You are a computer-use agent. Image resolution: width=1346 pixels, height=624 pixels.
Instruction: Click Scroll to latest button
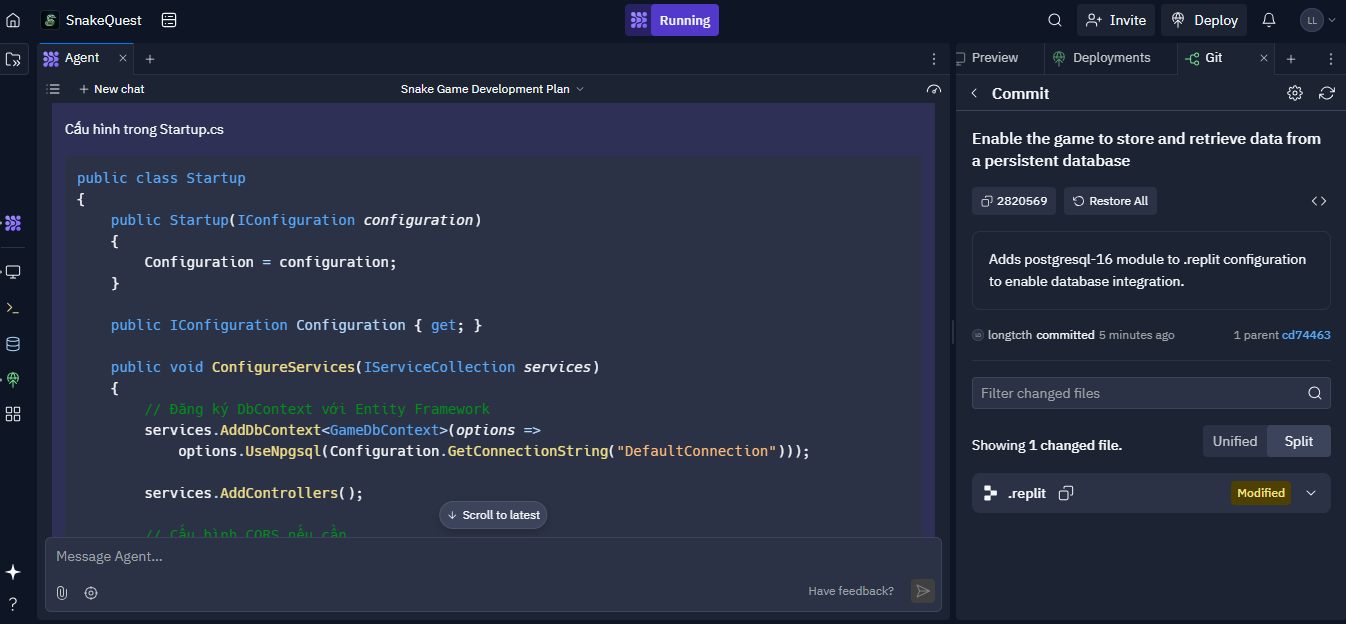[x=493, y=515]
